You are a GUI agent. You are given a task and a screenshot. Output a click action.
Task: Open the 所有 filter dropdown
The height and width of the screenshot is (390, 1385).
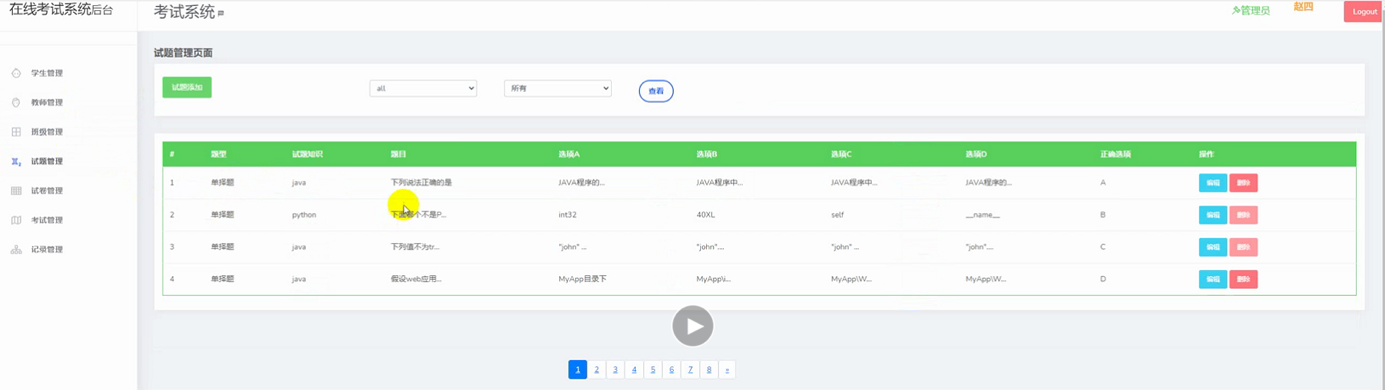point(557,88)
